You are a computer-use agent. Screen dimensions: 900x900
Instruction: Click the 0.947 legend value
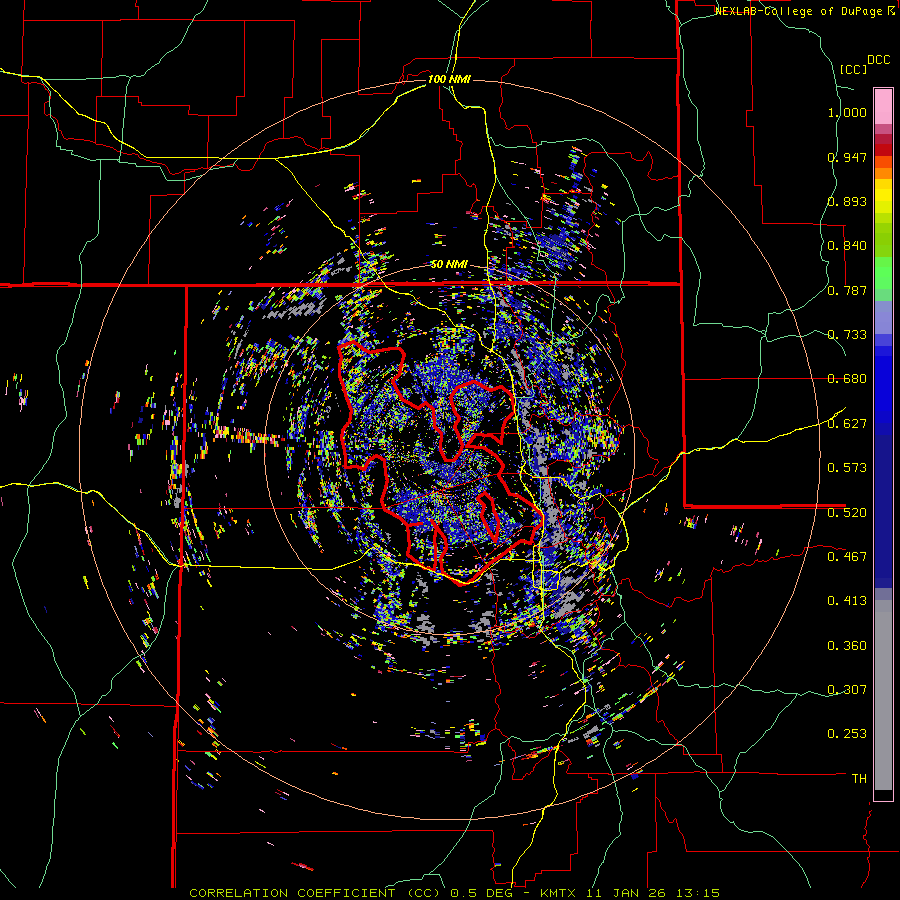[x=847, y=157]
